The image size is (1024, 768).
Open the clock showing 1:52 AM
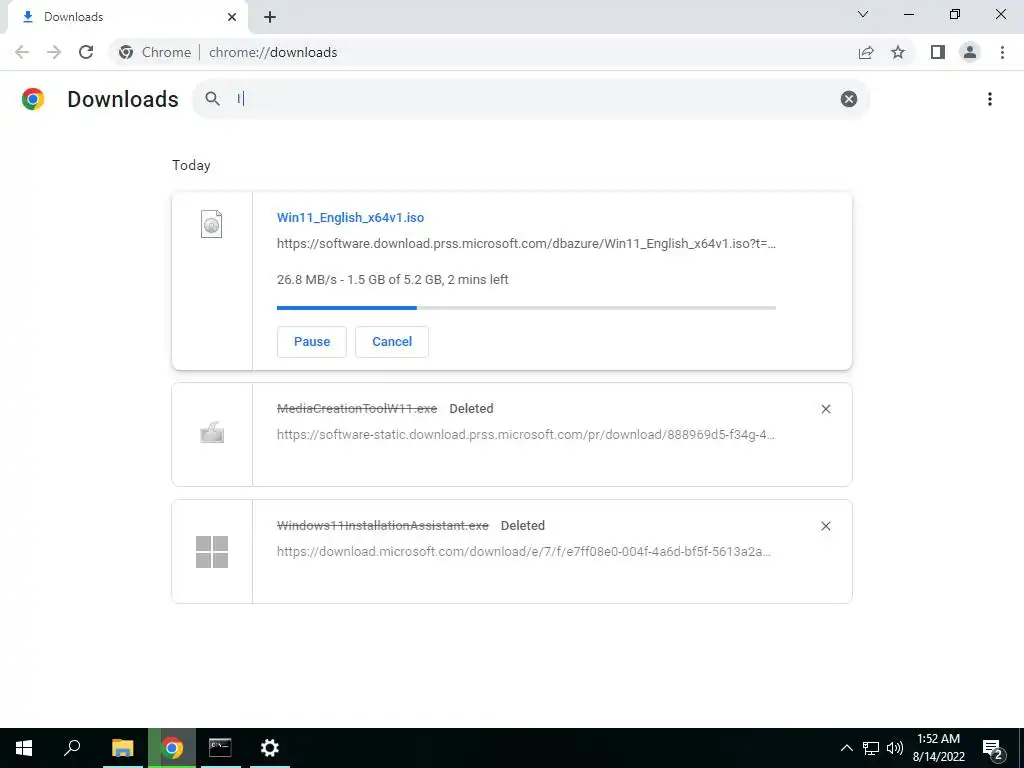click(938, 748)
